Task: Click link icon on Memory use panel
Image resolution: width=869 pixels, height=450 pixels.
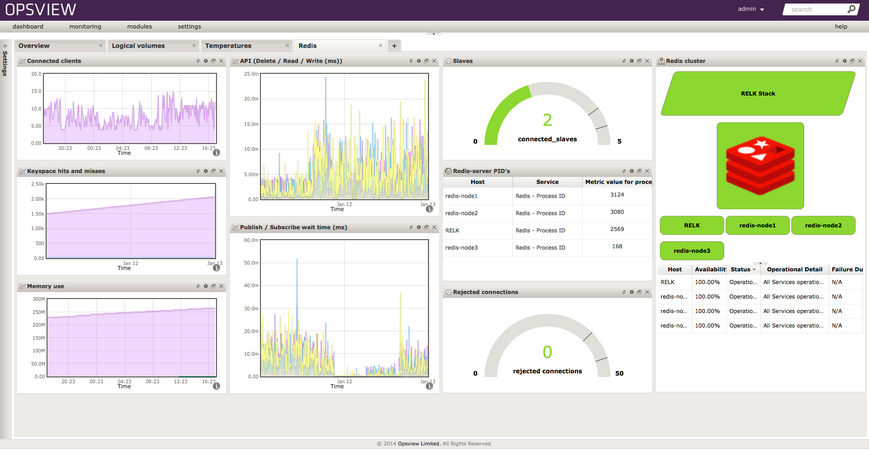Action: coord(198,286)
